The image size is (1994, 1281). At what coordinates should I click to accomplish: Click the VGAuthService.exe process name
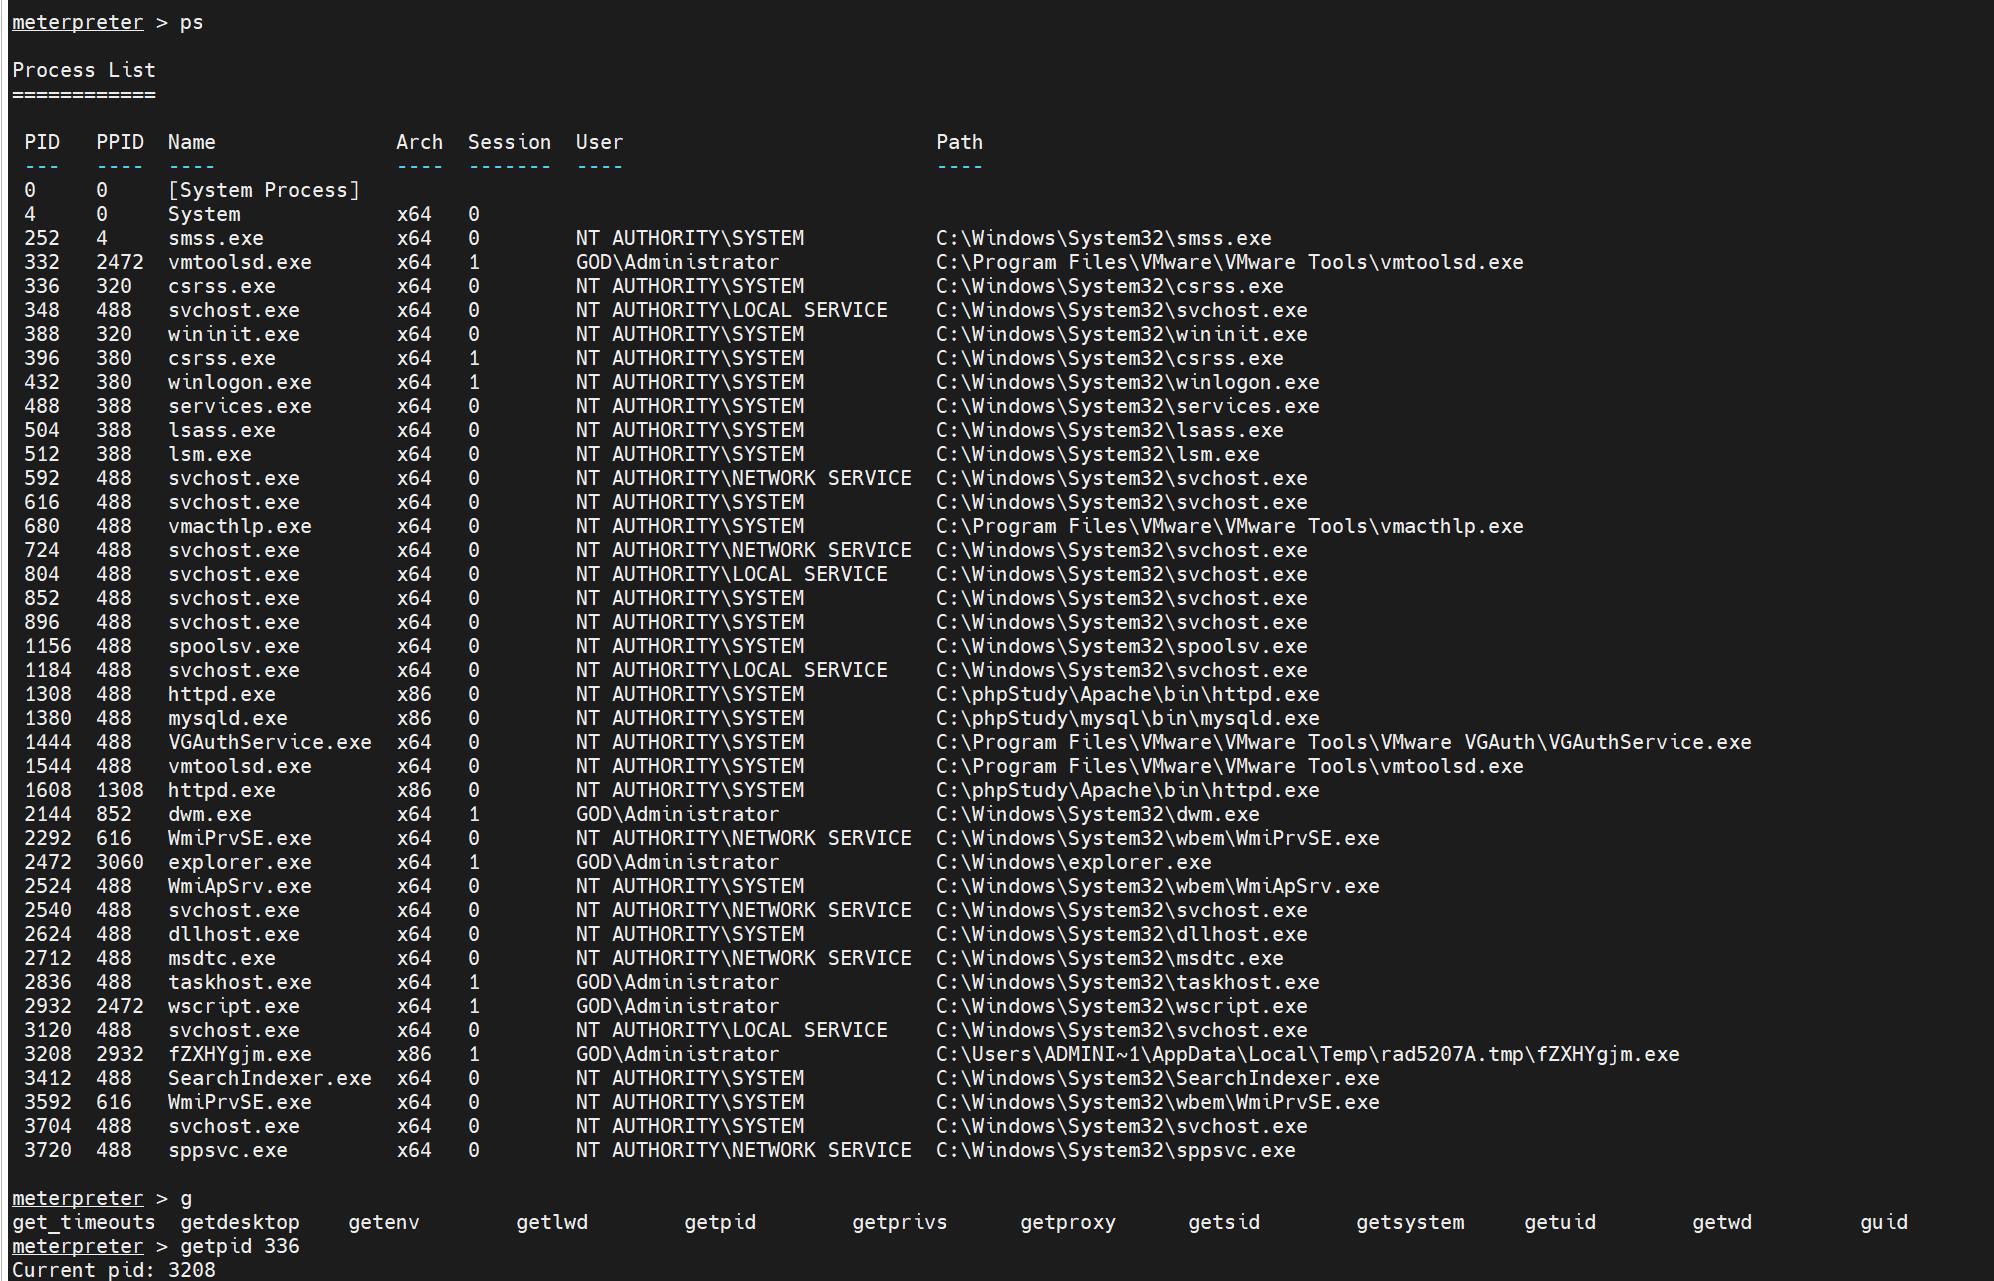pos(269,742)
